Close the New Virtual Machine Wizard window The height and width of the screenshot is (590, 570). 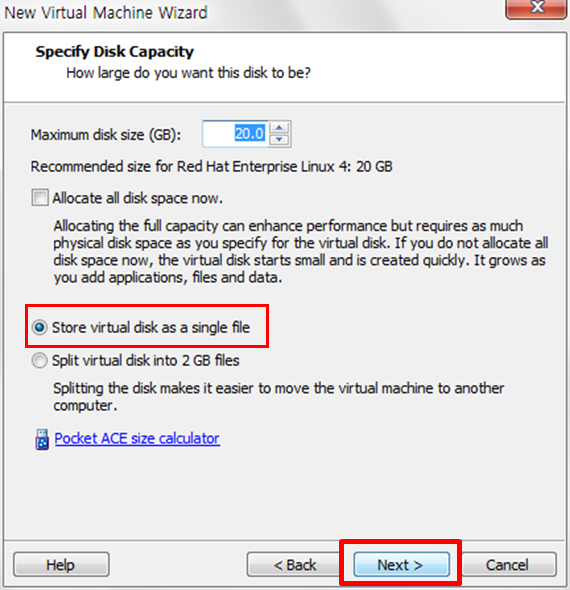536,8
